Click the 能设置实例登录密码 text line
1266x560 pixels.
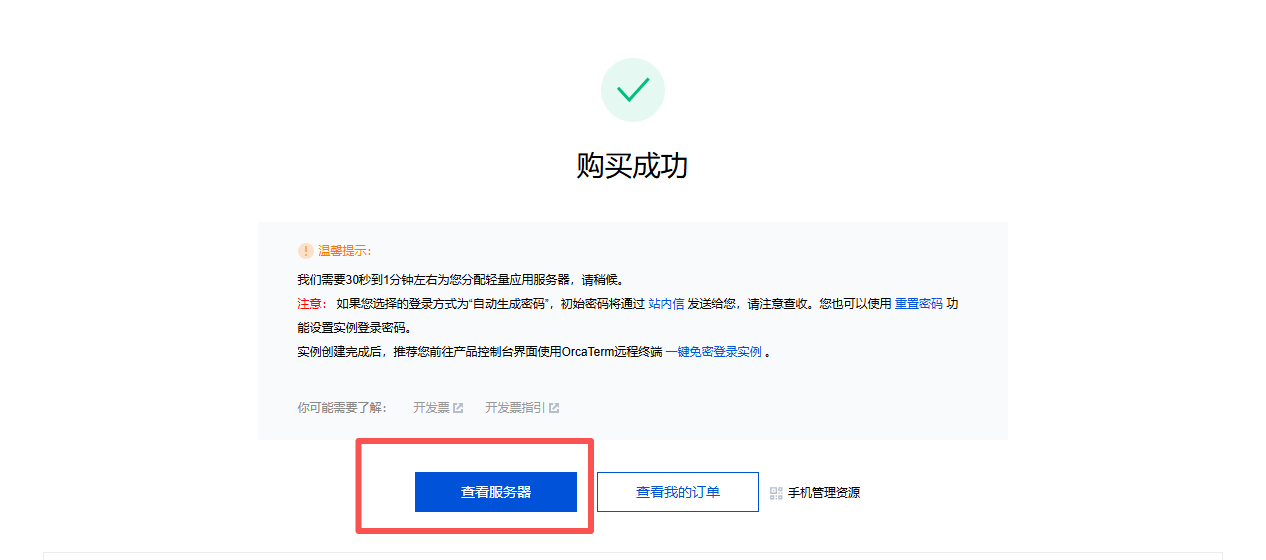[x=354, y=328]
